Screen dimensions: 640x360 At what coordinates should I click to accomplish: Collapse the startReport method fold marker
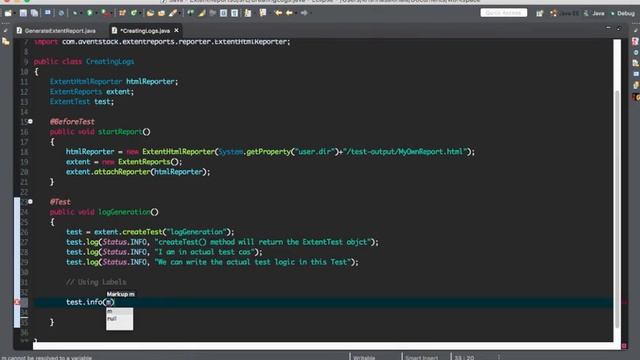pos(30,122)
